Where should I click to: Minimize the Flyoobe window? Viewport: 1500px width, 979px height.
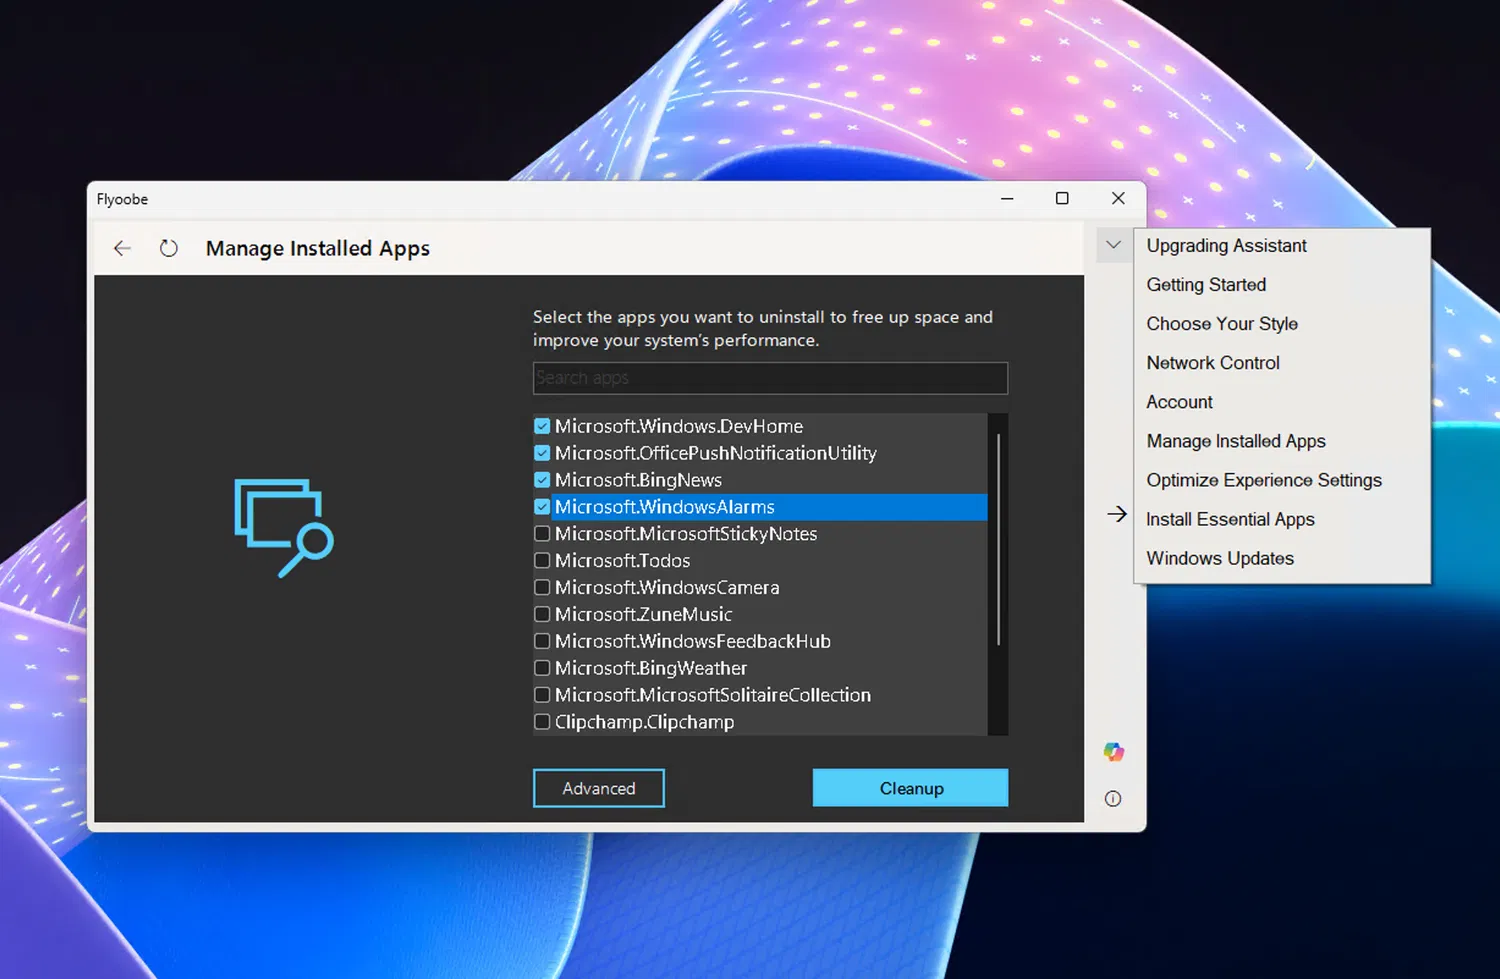pyautogui.click(x=1007, y=199)
